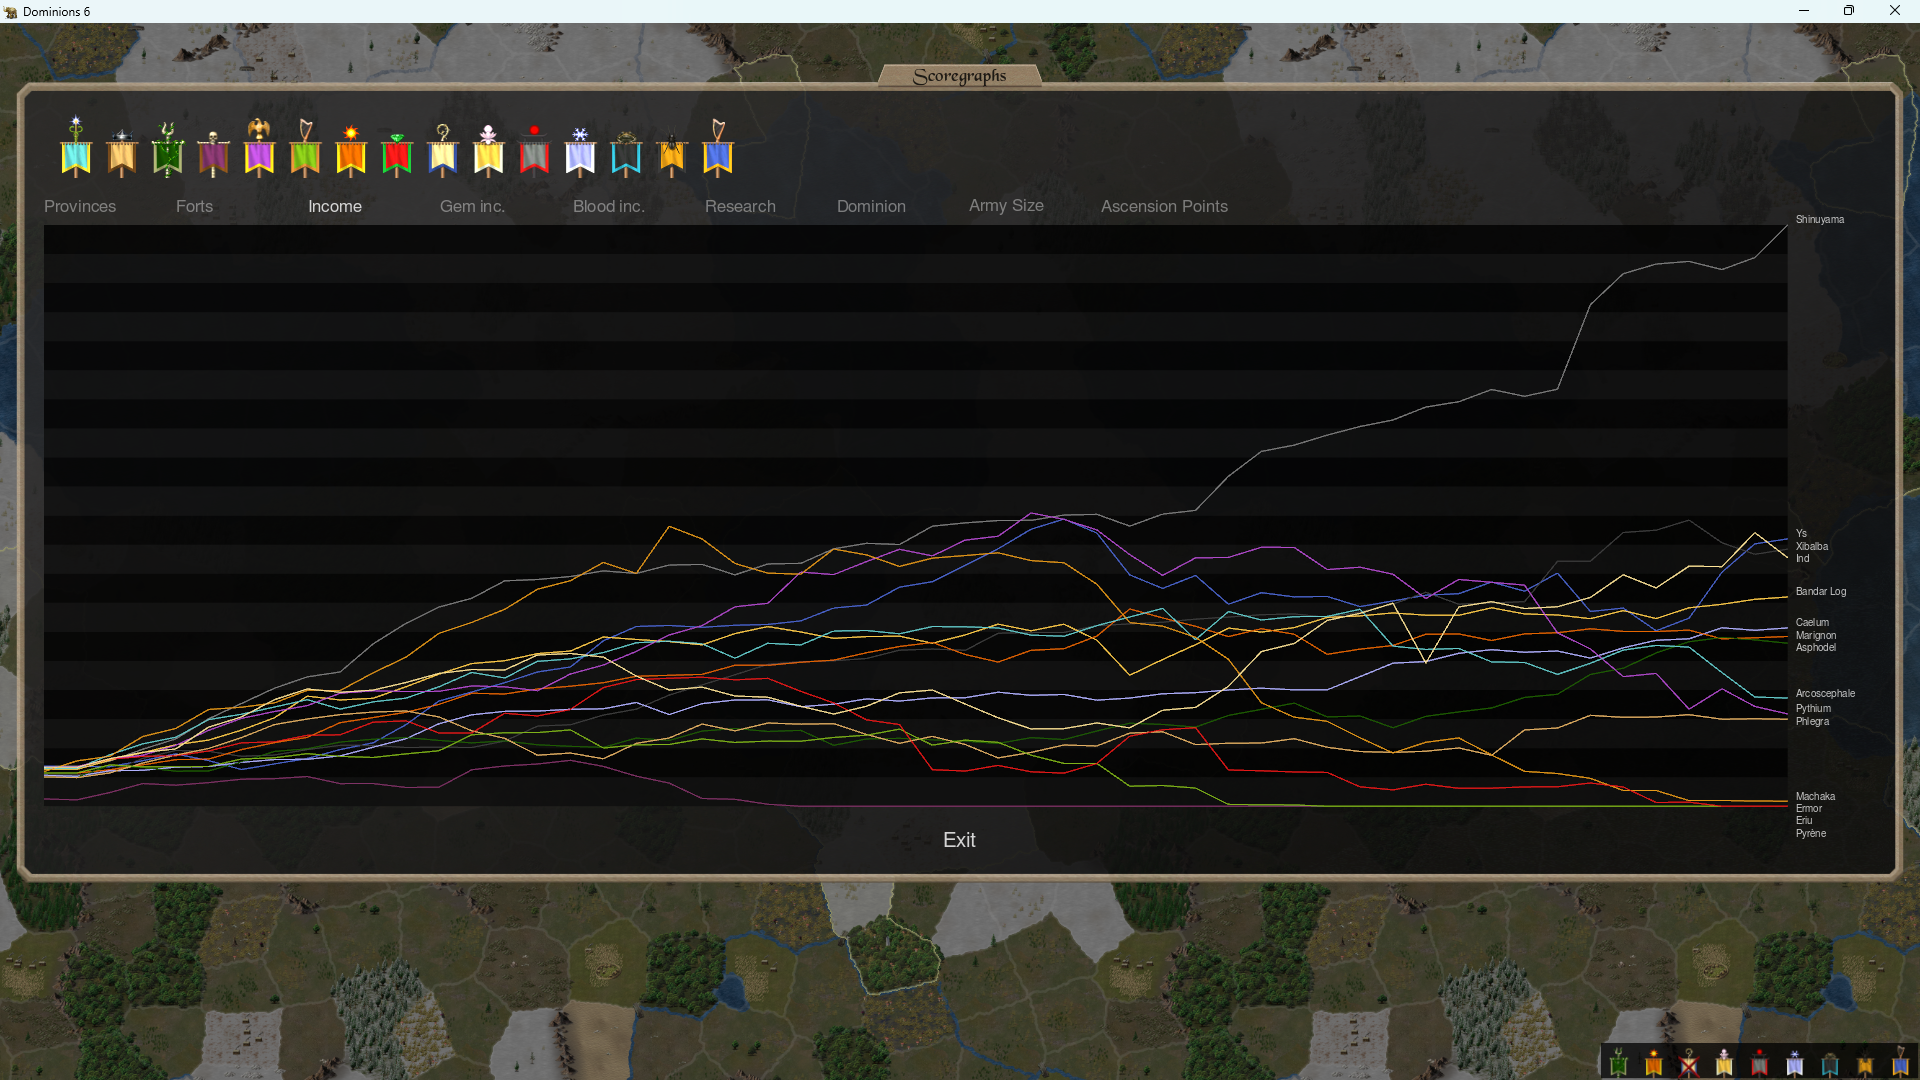1920x1080 pixels.
Task: Click the Machaka nation label
Action: pos(1815,796)
